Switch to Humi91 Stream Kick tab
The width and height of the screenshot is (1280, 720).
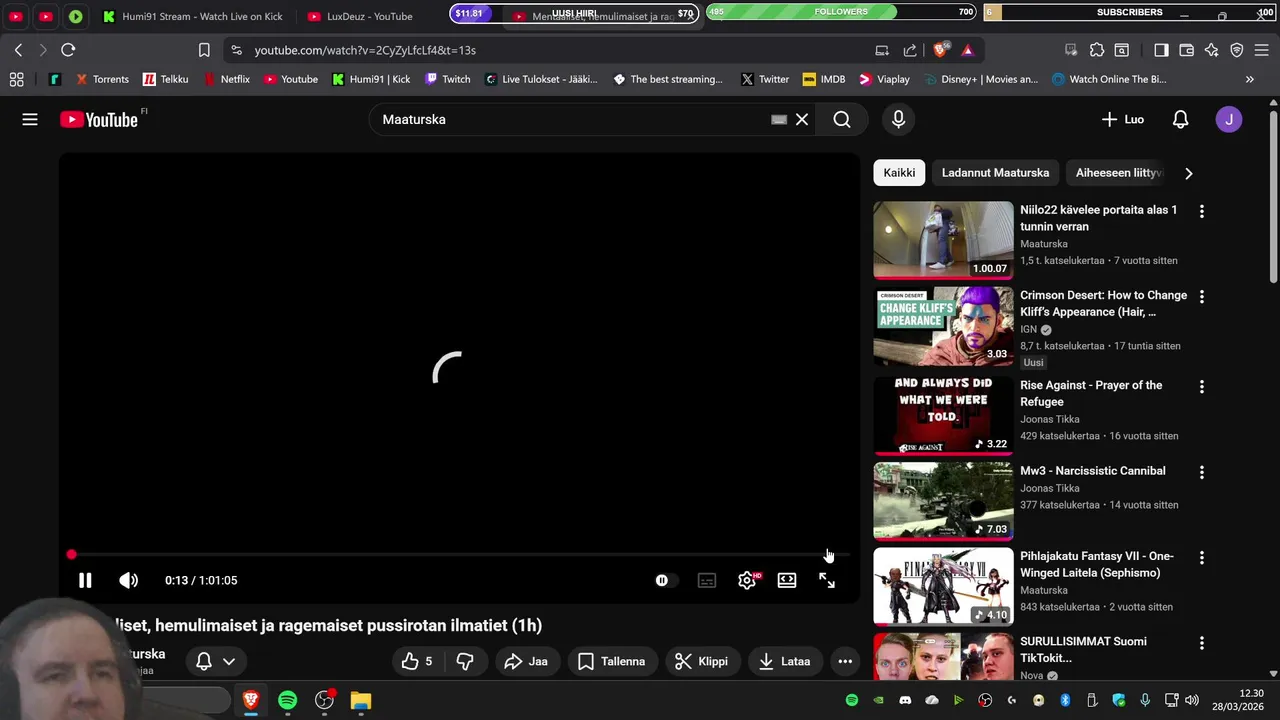coord(192,16)
